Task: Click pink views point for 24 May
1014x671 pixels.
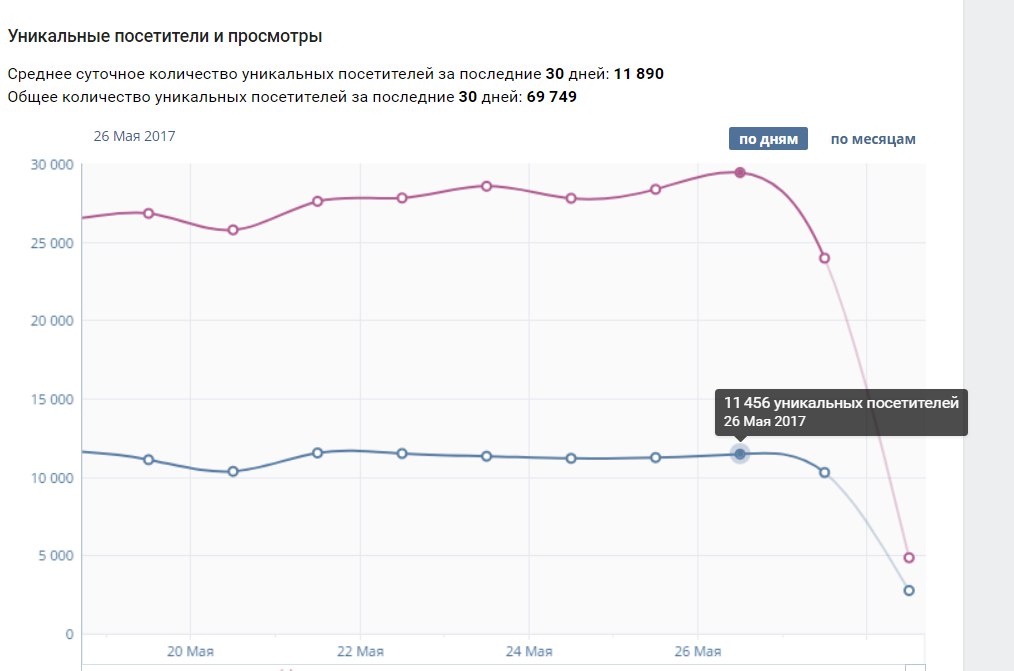Action: click(571, 198)
